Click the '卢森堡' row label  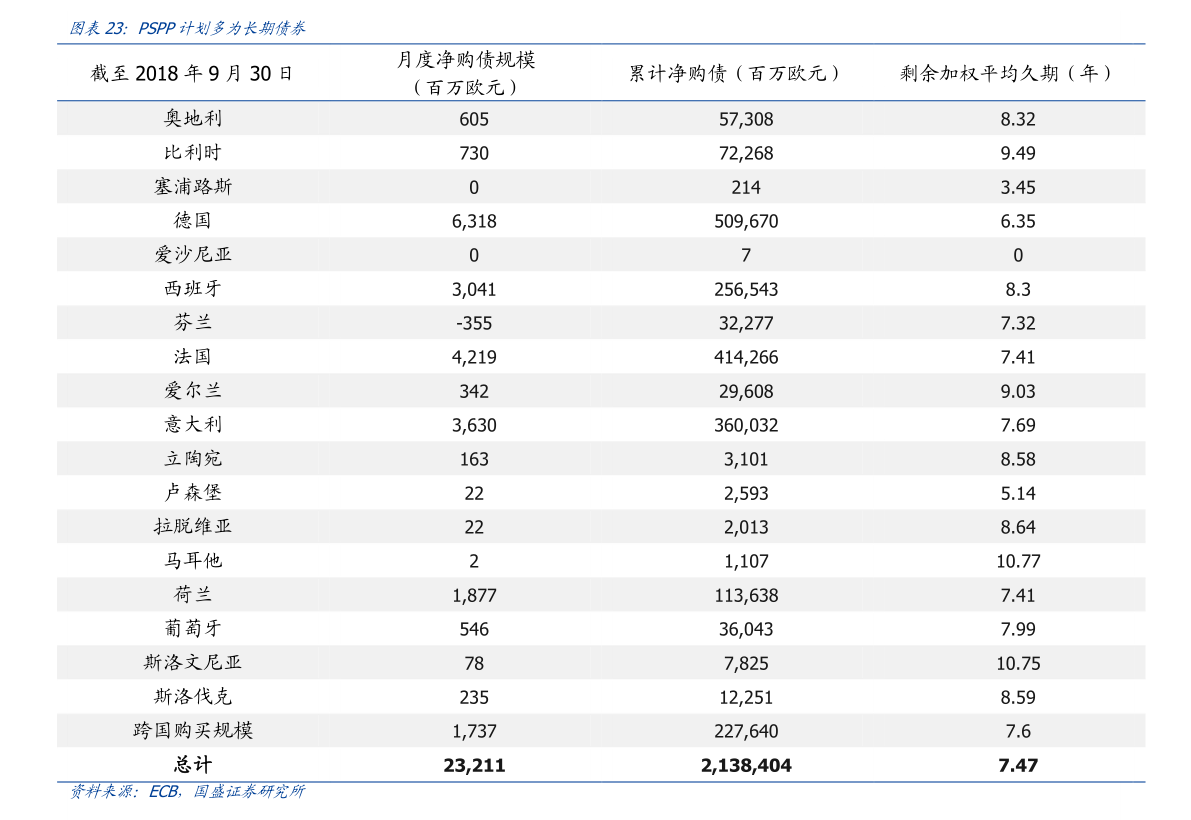(192, 493)
